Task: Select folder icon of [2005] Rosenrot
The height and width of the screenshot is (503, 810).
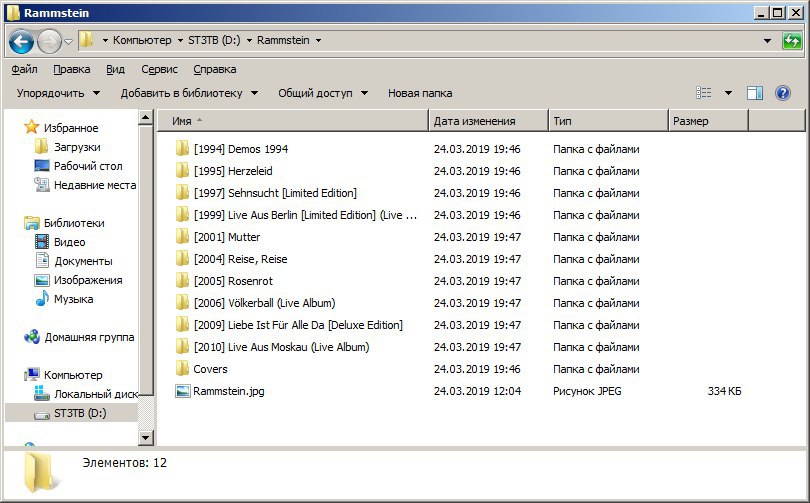Action: coord(182,280)
